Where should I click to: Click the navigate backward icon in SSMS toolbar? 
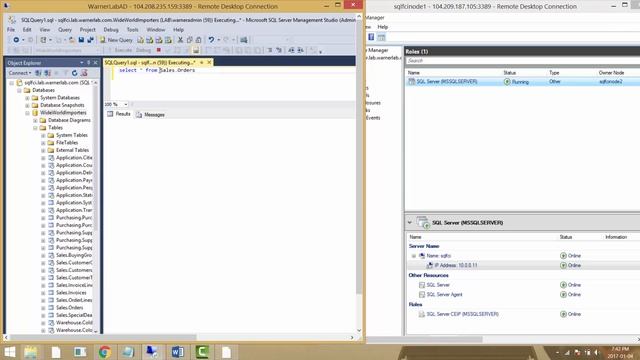click(16, 40)
